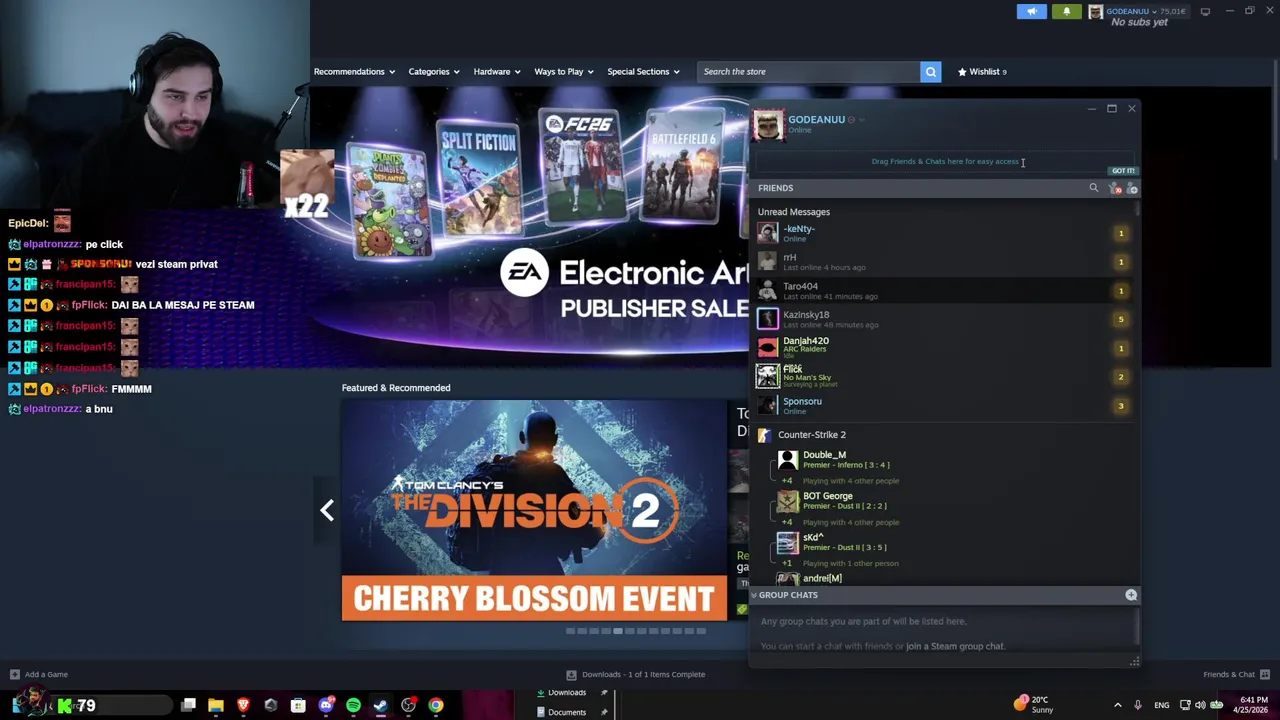Open the Categories store menu
1280x720 pixels.
pyautogui.click(x=433, y=71)
